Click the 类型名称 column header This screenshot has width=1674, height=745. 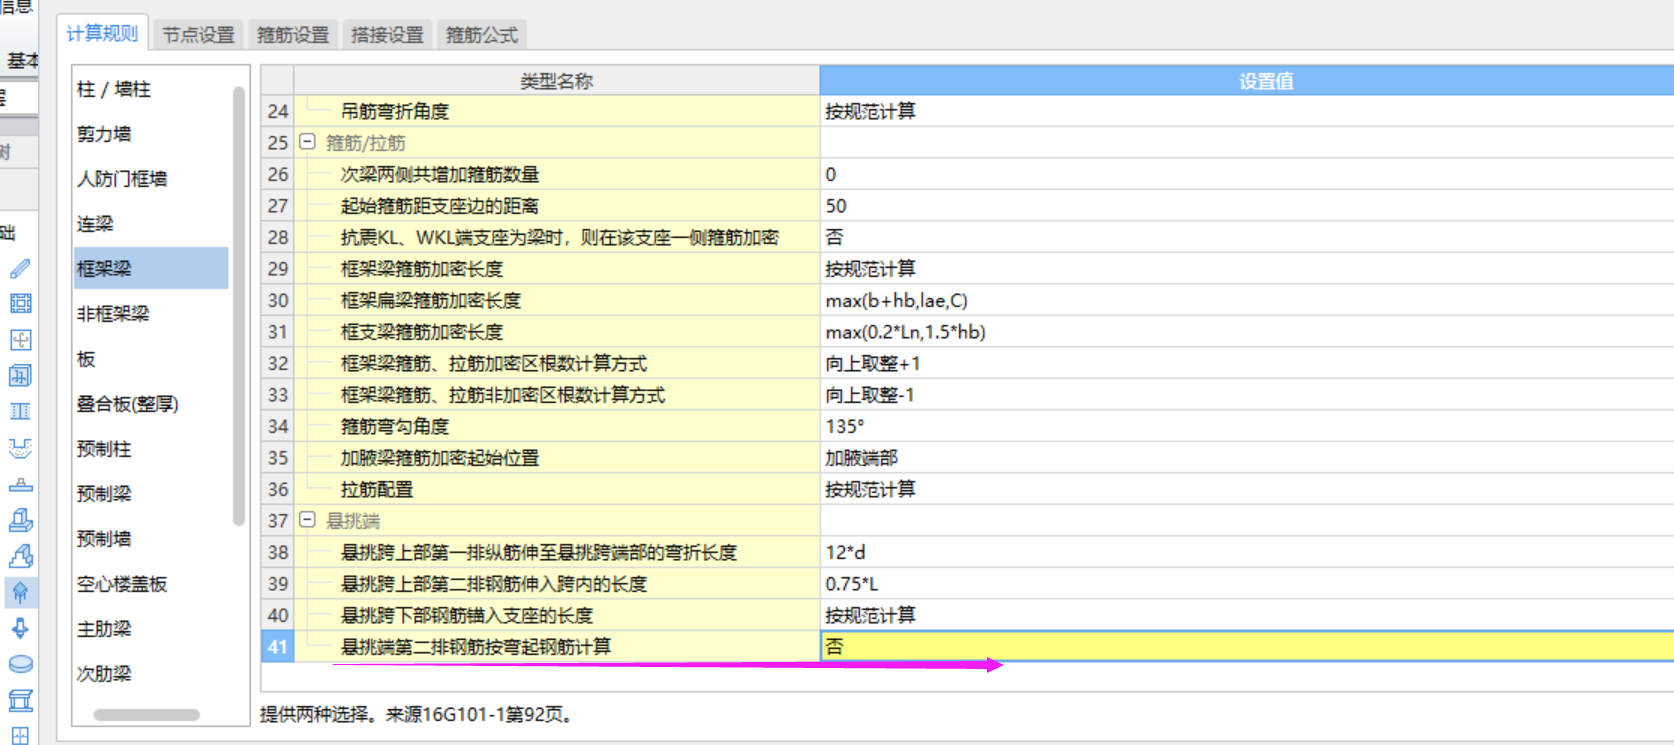point(557,81)
